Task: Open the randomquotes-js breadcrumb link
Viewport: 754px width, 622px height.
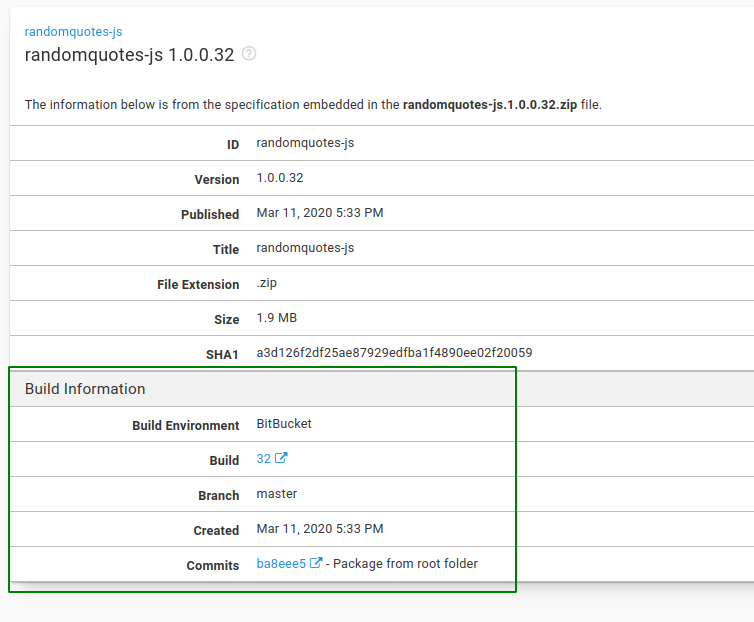Action: click(73, 32)
